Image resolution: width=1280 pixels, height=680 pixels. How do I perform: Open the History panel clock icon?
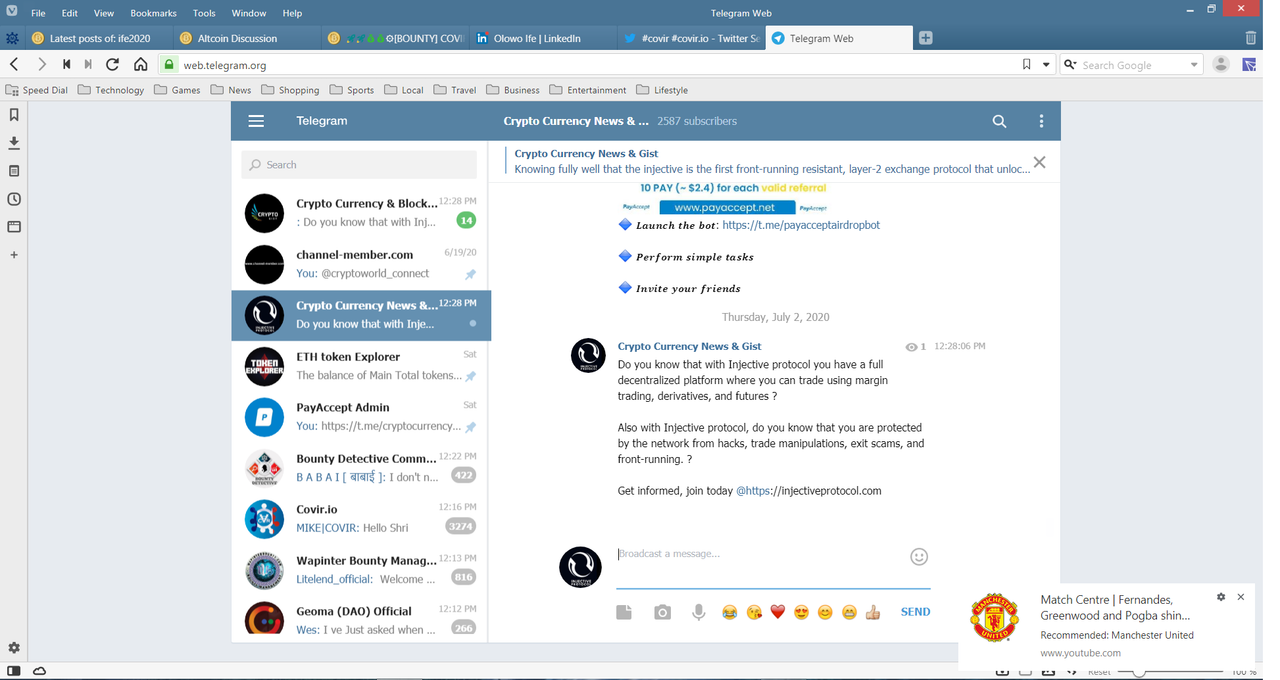point(14,199)
